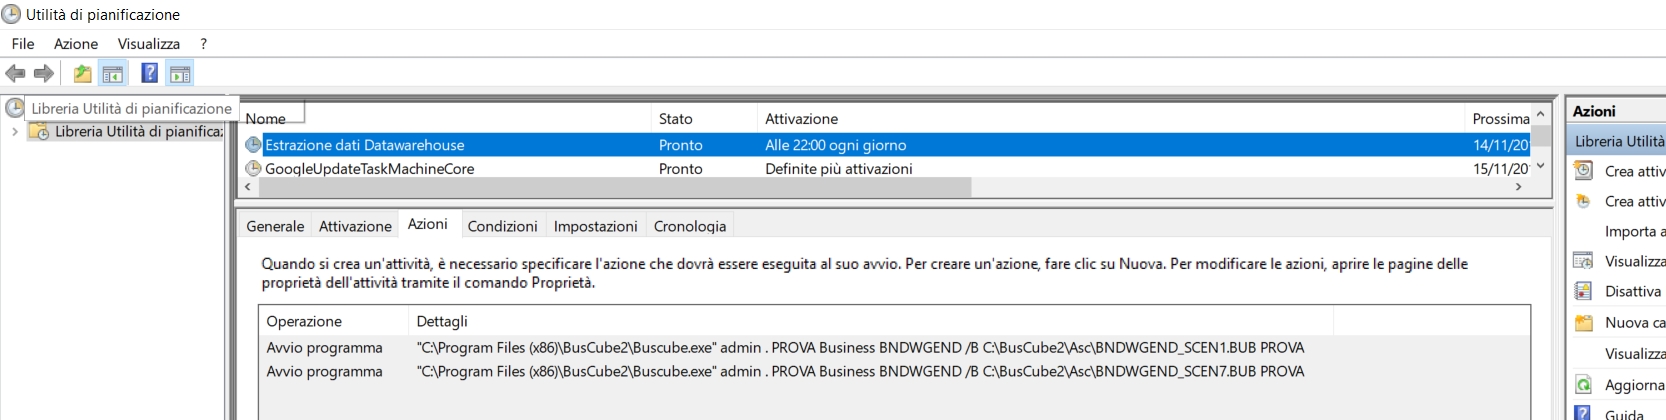
Task: Click clock icon beside GoogleUpdateTaskMachineCore
Action: 253,169
